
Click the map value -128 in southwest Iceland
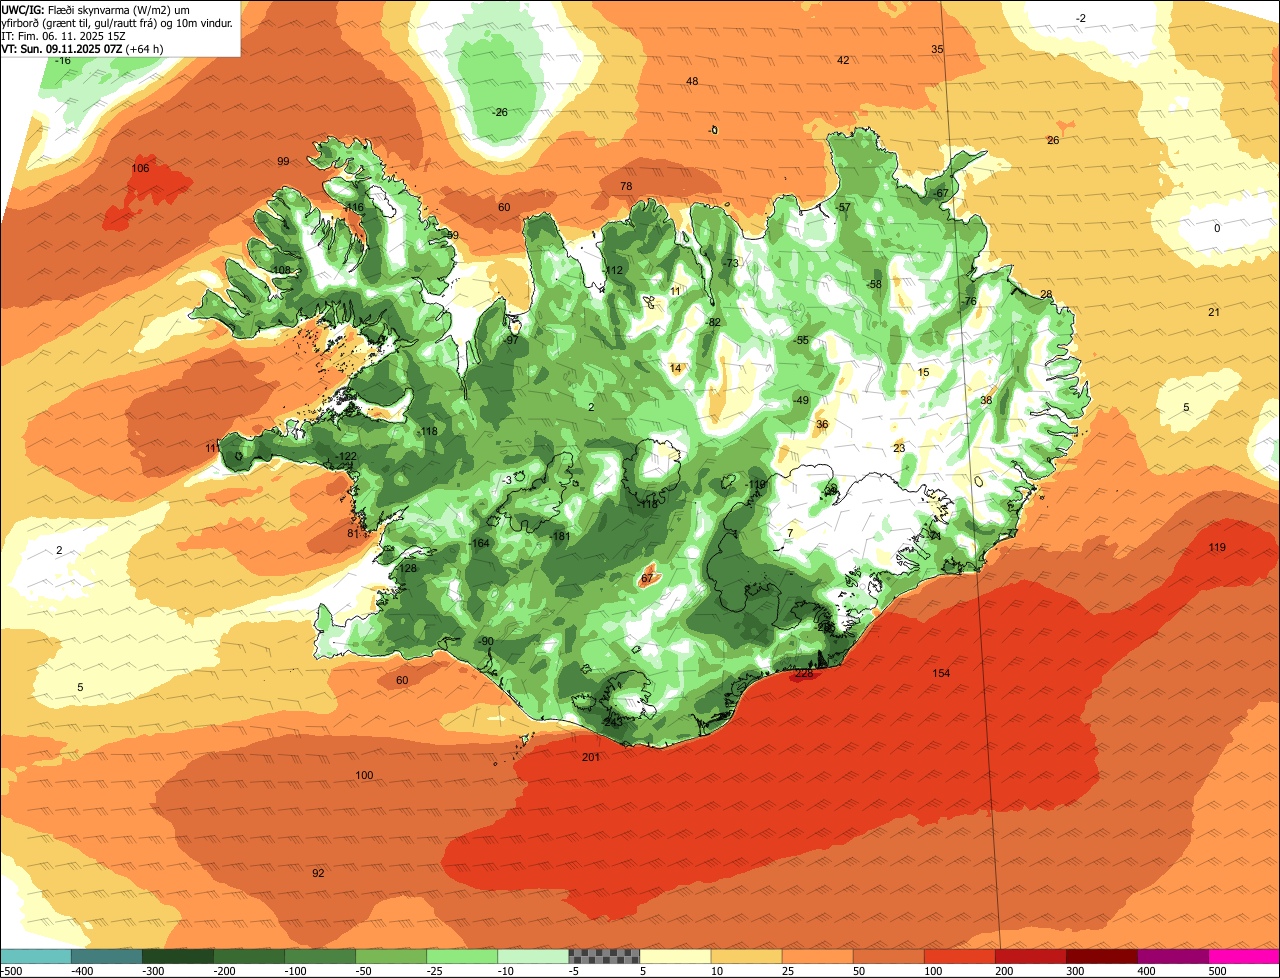(x=406, y=568)
